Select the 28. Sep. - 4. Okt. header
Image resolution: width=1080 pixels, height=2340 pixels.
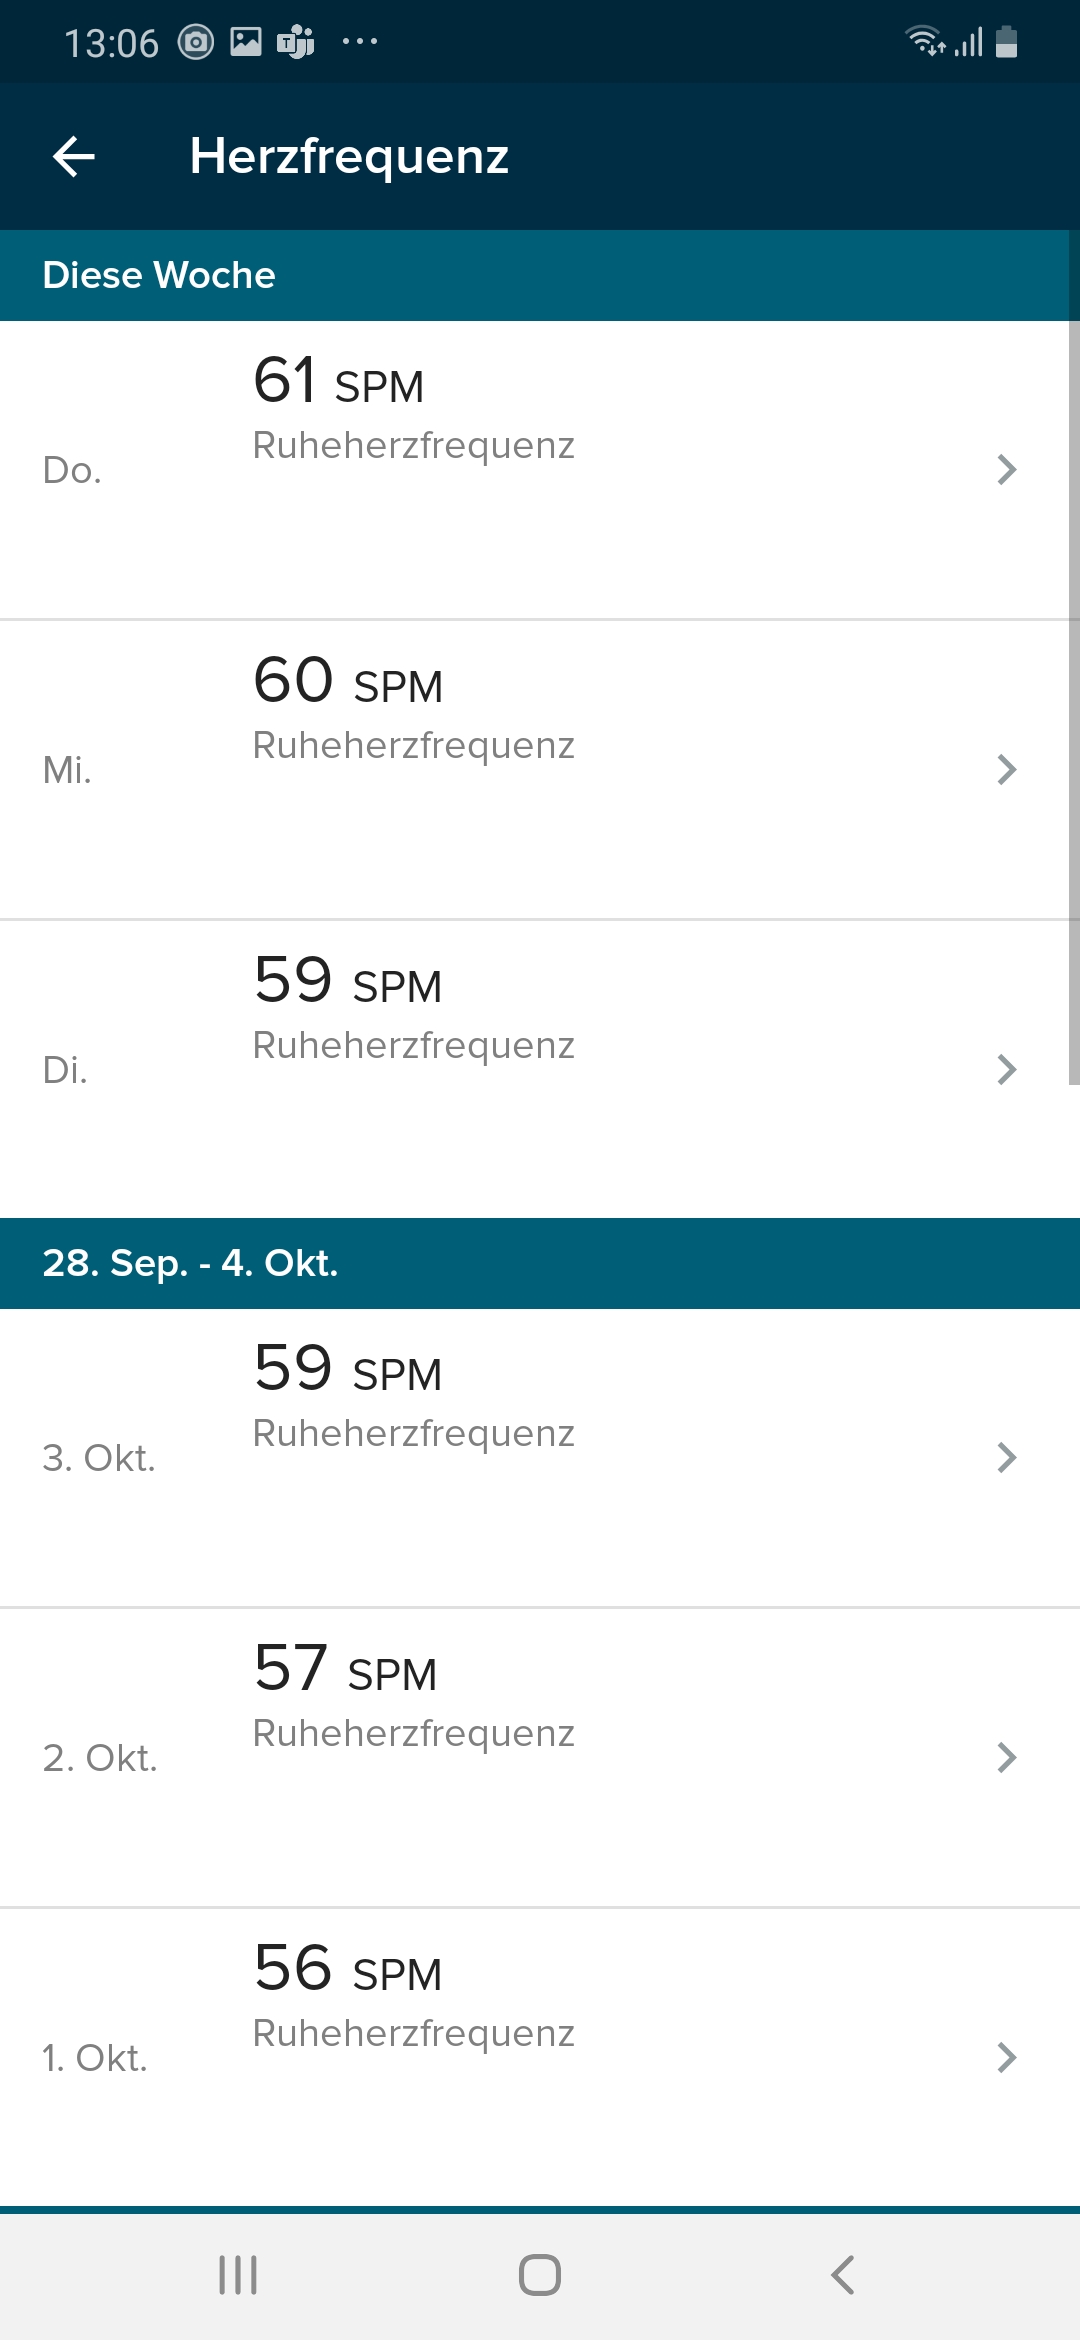[x=190, y=1263]
